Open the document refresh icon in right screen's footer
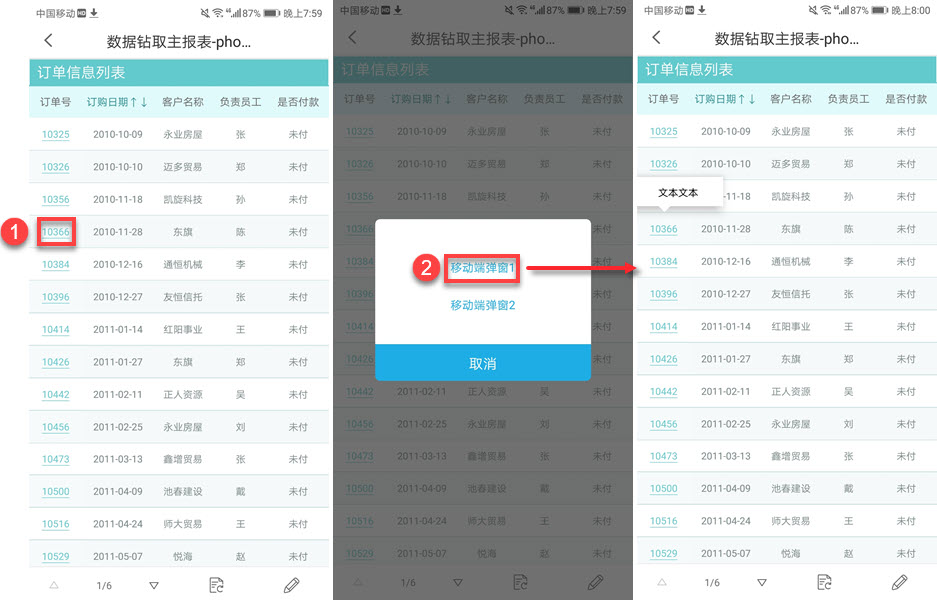This screenshot has width=937, height=603. [x=824, y=582]
